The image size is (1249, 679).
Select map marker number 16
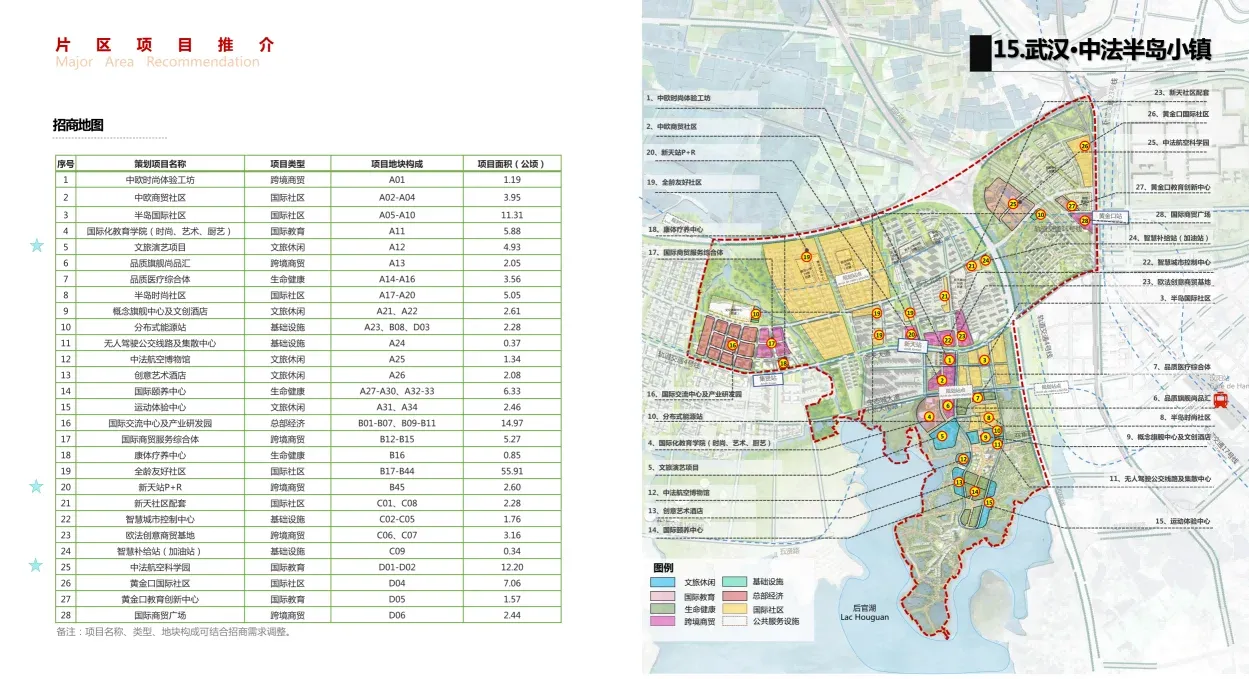pos(733,346)
